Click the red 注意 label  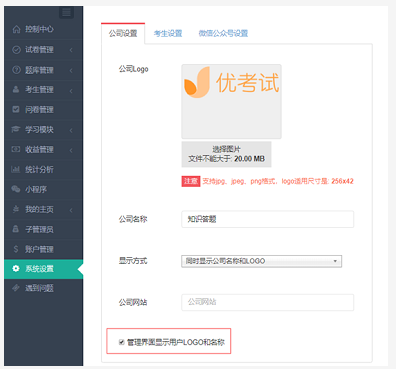point(191,181)
